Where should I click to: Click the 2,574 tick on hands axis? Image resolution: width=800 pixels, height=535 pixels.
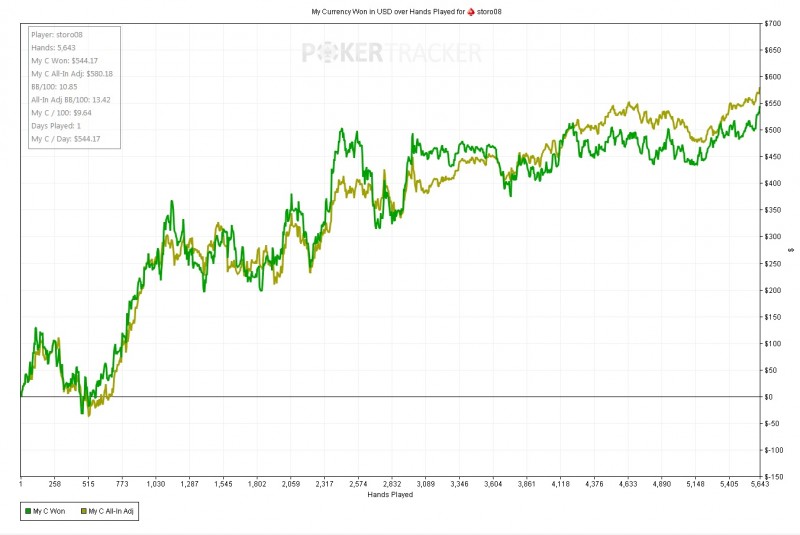pyautogui.click(x=358, y=484)
